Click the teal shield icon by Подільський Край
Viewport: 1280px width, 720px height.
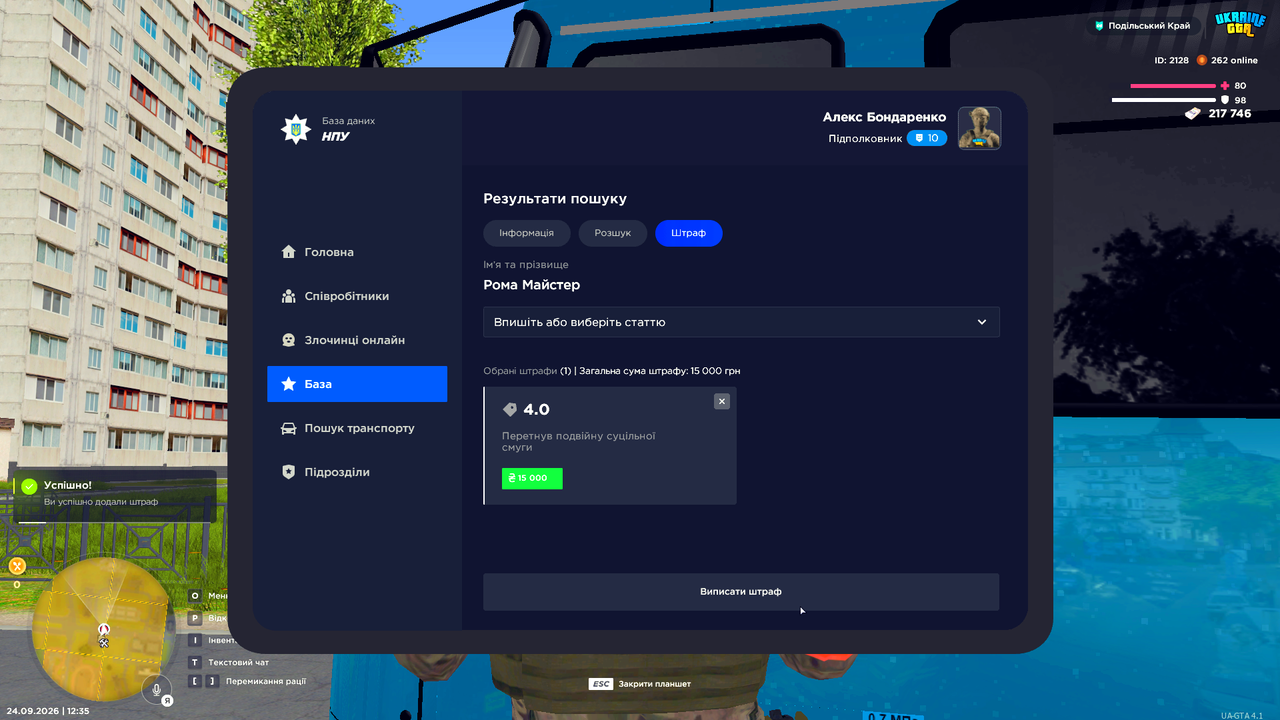[x=1100, y=26]
